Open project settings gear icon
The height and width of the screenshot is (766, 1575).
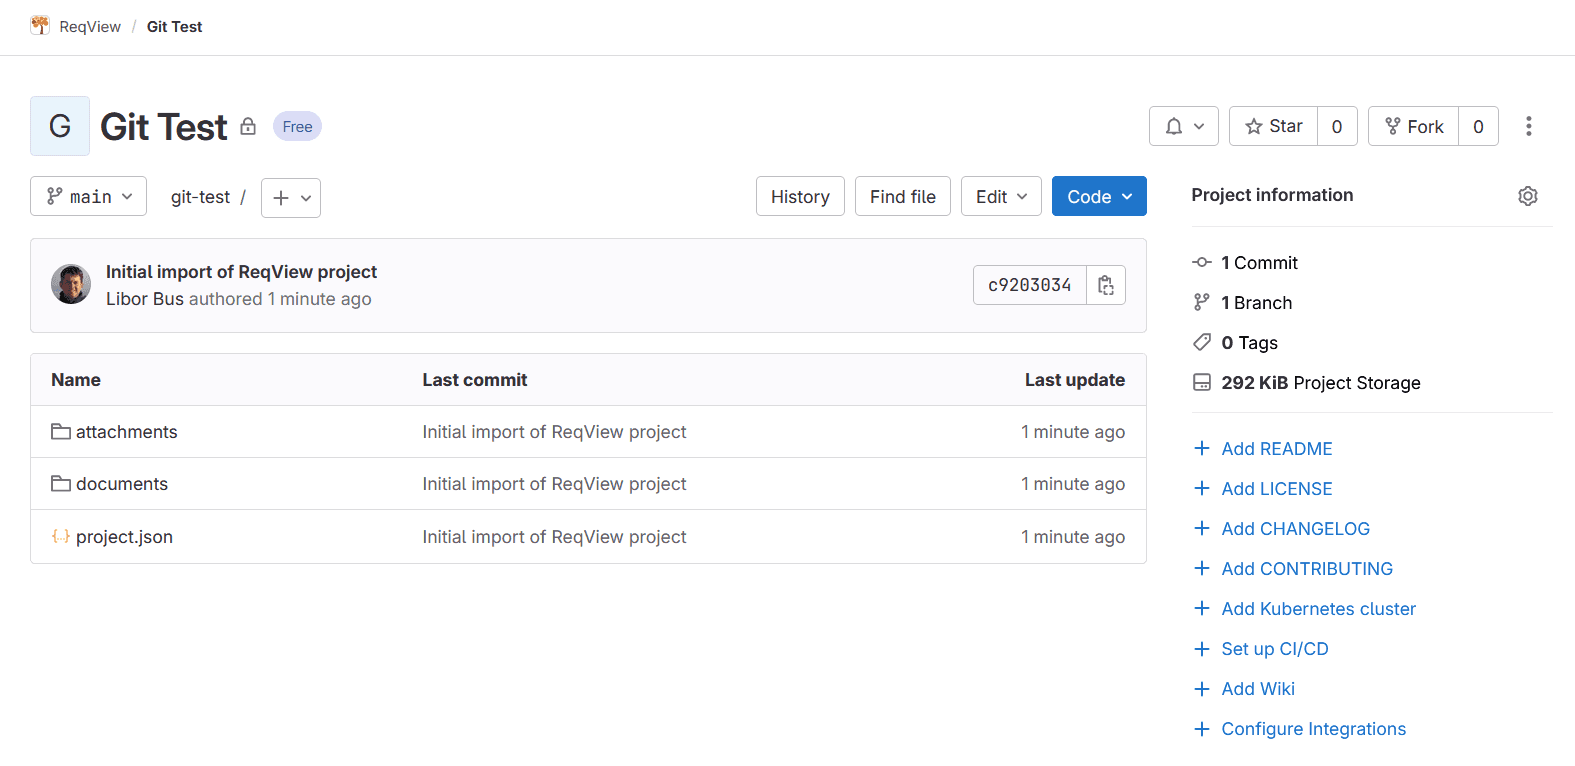tap(1528, 196)
